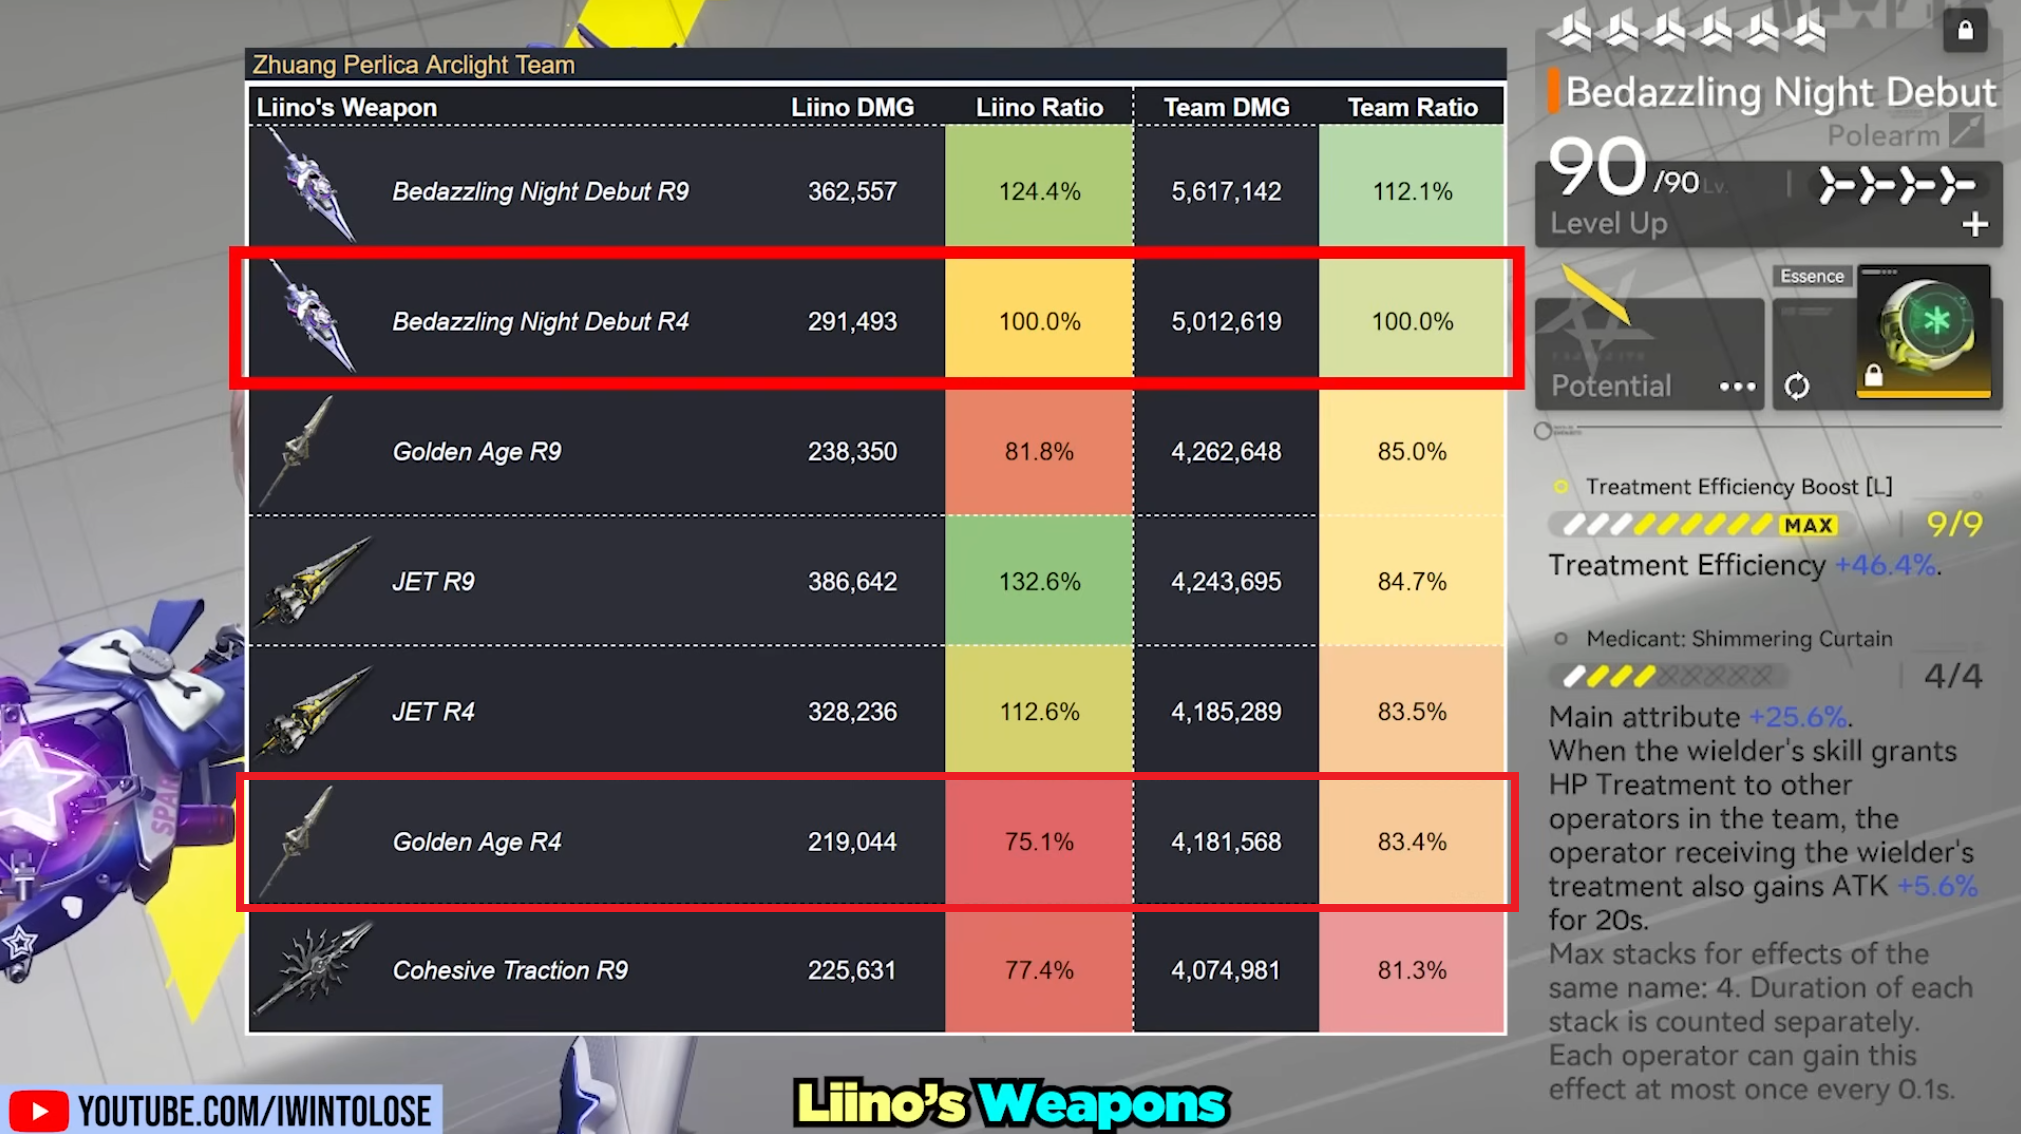Click the three dots beside Potential
Viewport: 2021px width, 1134px height.
pos(1737,387)
